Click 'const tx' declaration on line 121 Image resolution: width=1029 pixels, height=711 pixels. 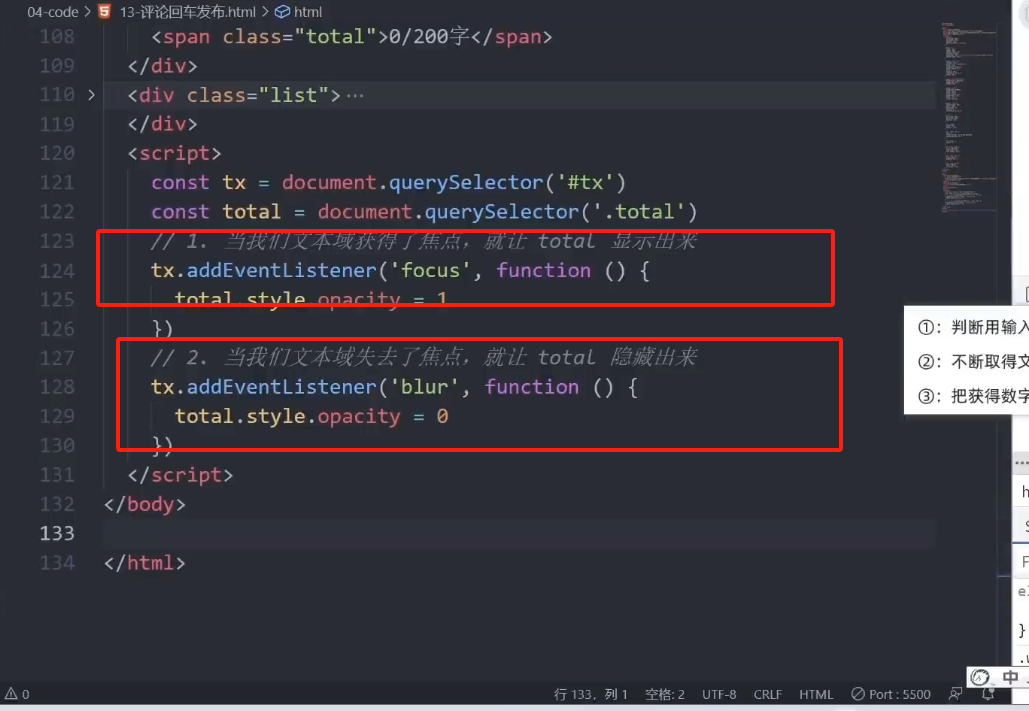198,183
